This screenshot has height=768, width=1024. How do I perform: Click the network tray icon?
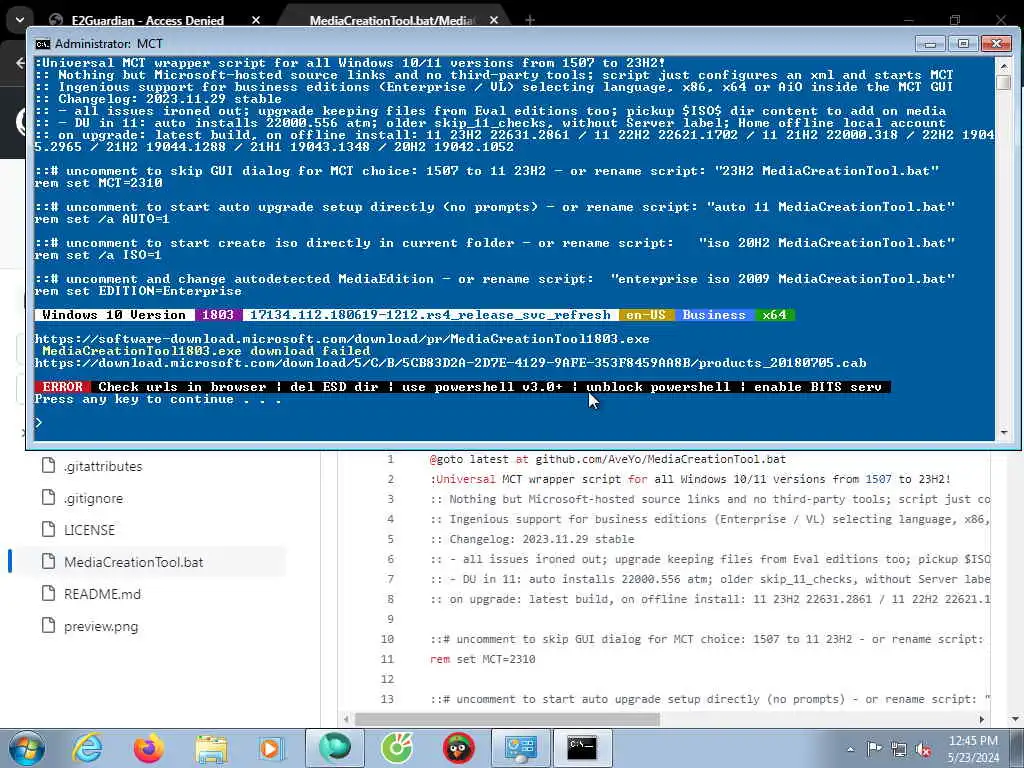[x=899, y=749]
